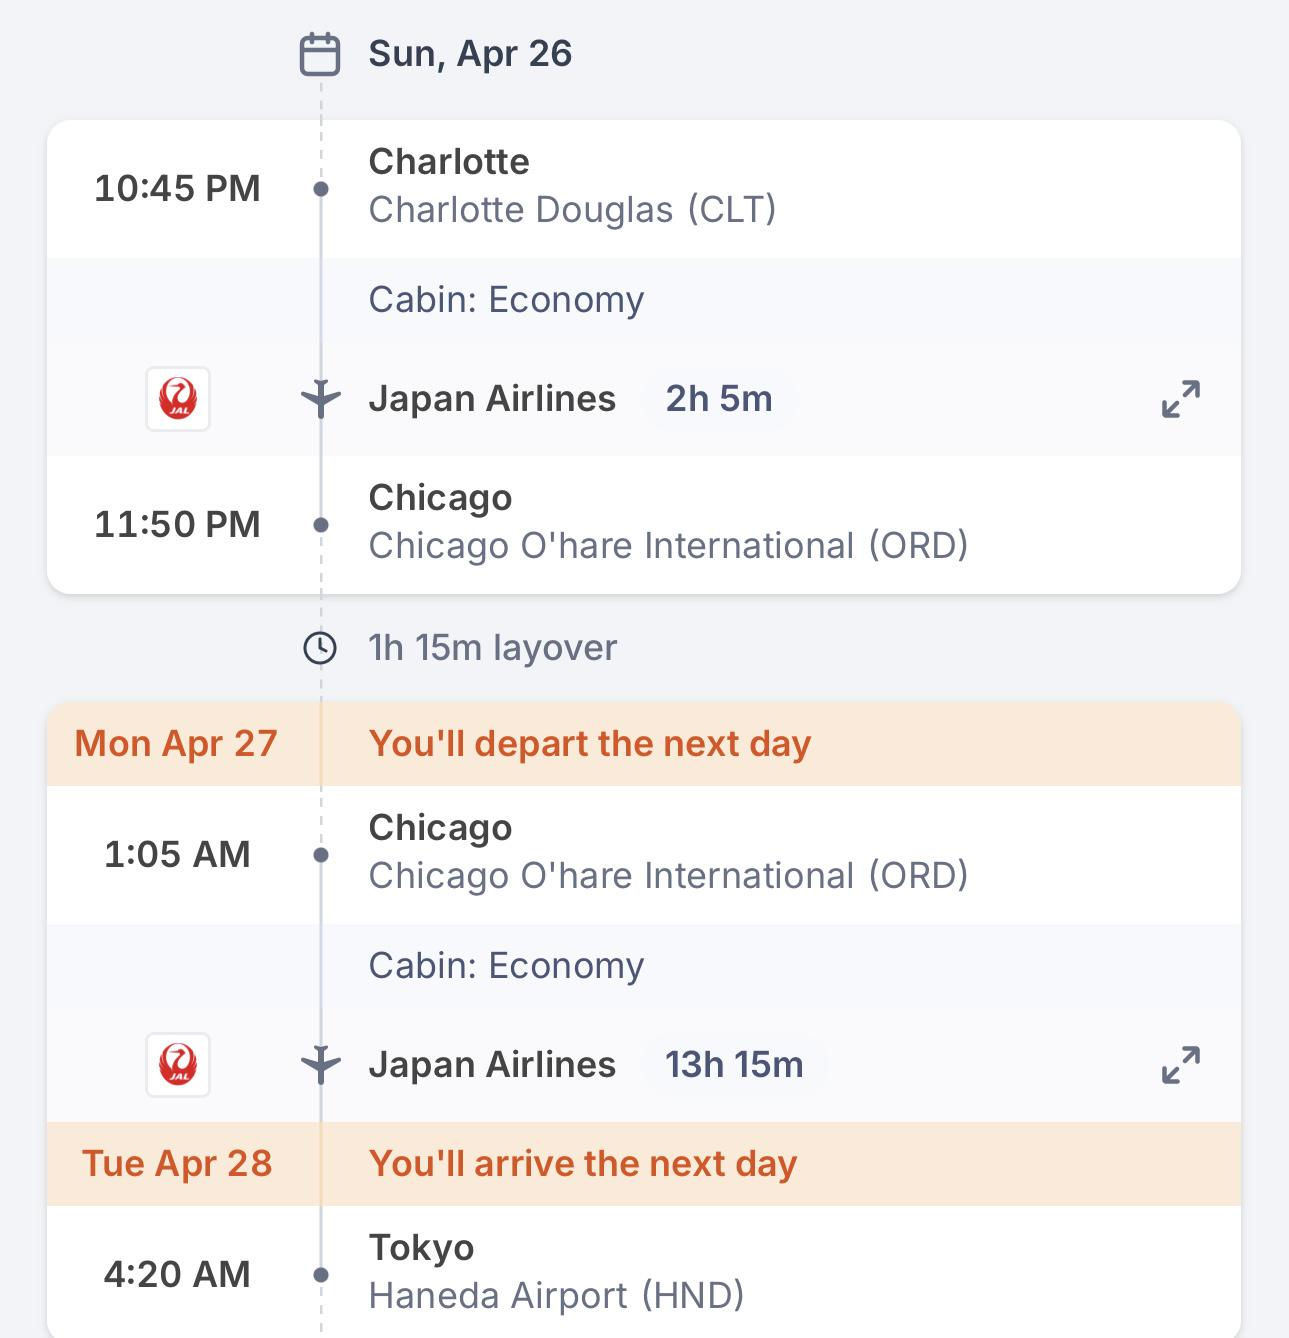Click the Japan Airlines logo on first flight

(x=178, y=399)
